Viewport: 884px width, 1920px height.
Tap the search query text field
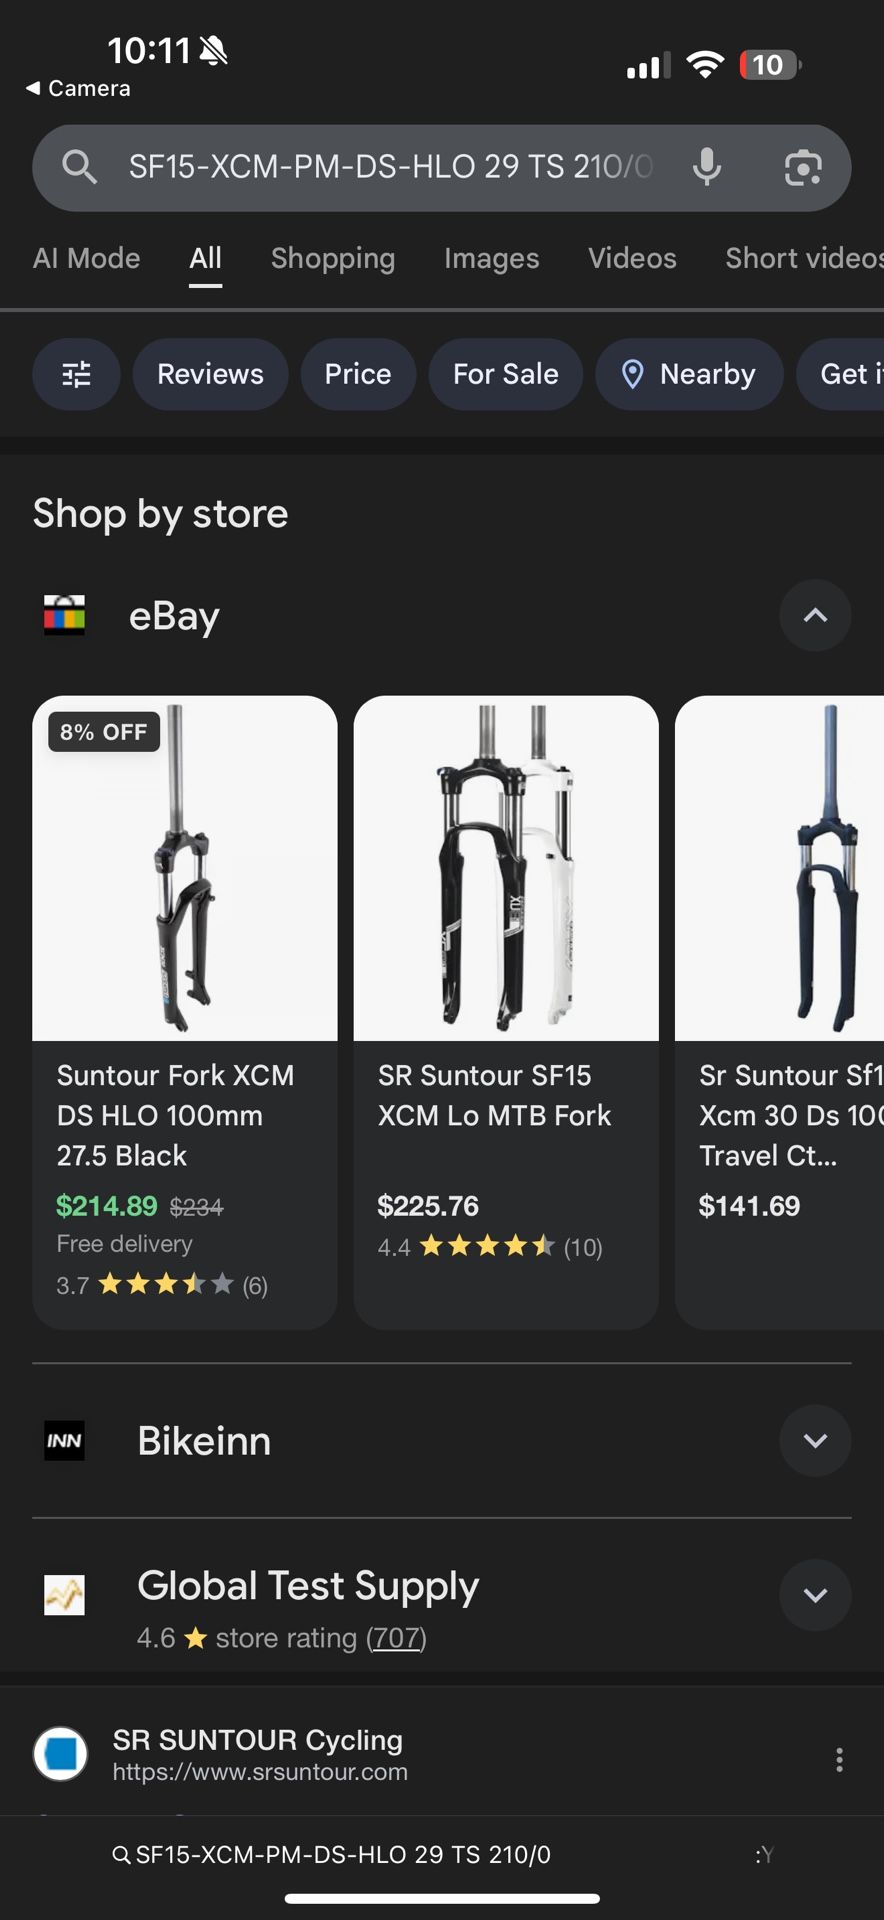click(x=390, y=167)
